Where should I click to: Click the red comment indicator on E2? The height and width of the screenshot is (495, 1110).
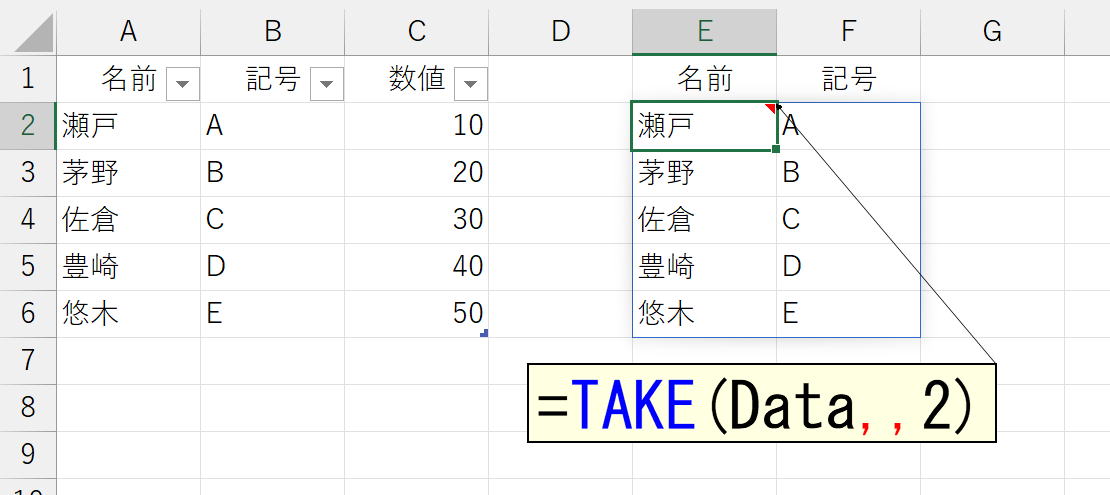coord(770,108)
